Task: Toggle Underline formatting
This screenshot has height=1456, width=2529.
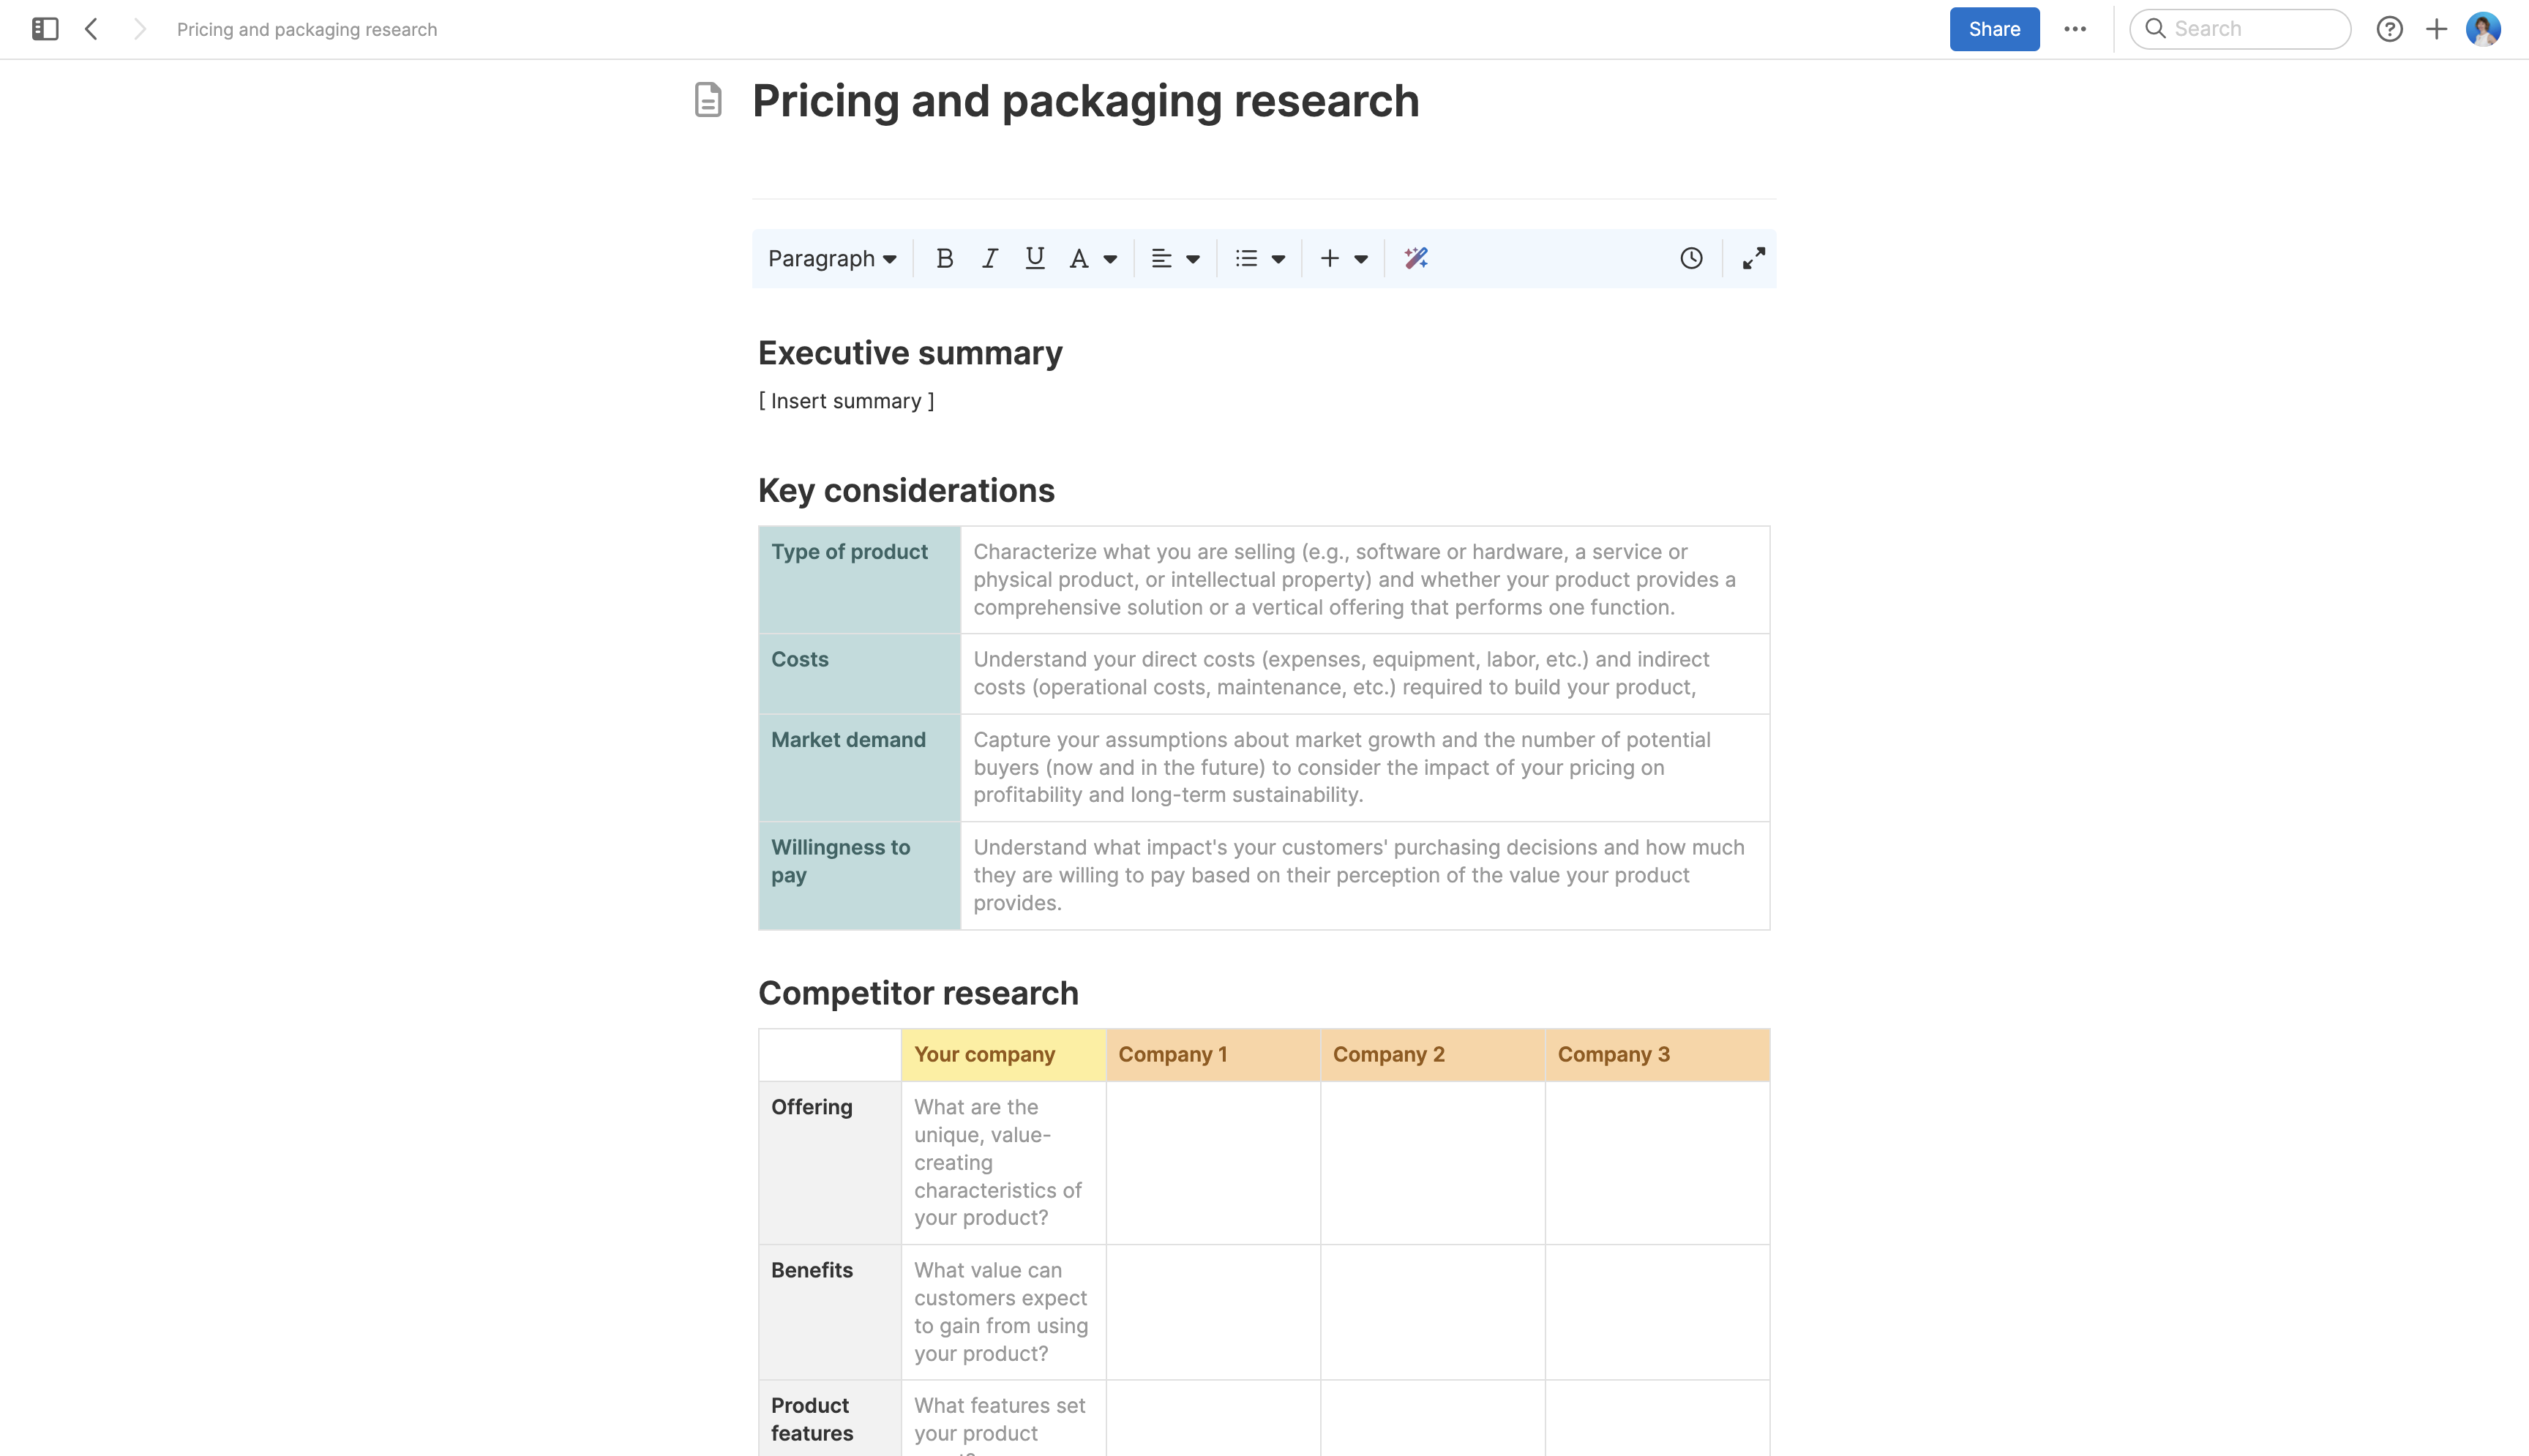Action: pos(1034,258)
